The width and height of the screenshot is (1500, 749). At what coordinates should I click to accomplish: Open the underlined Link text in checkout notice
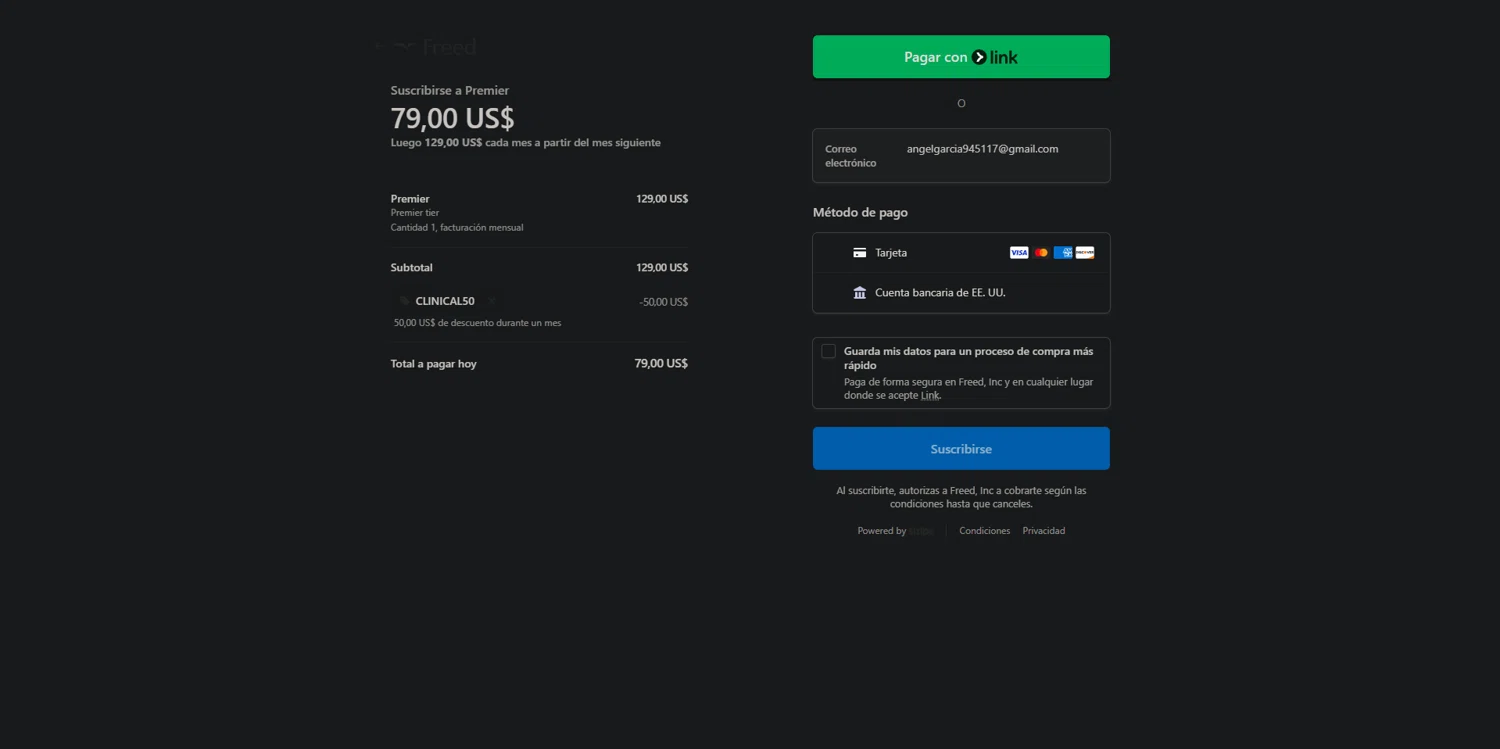pyautogui.click(x=930, y=396)
